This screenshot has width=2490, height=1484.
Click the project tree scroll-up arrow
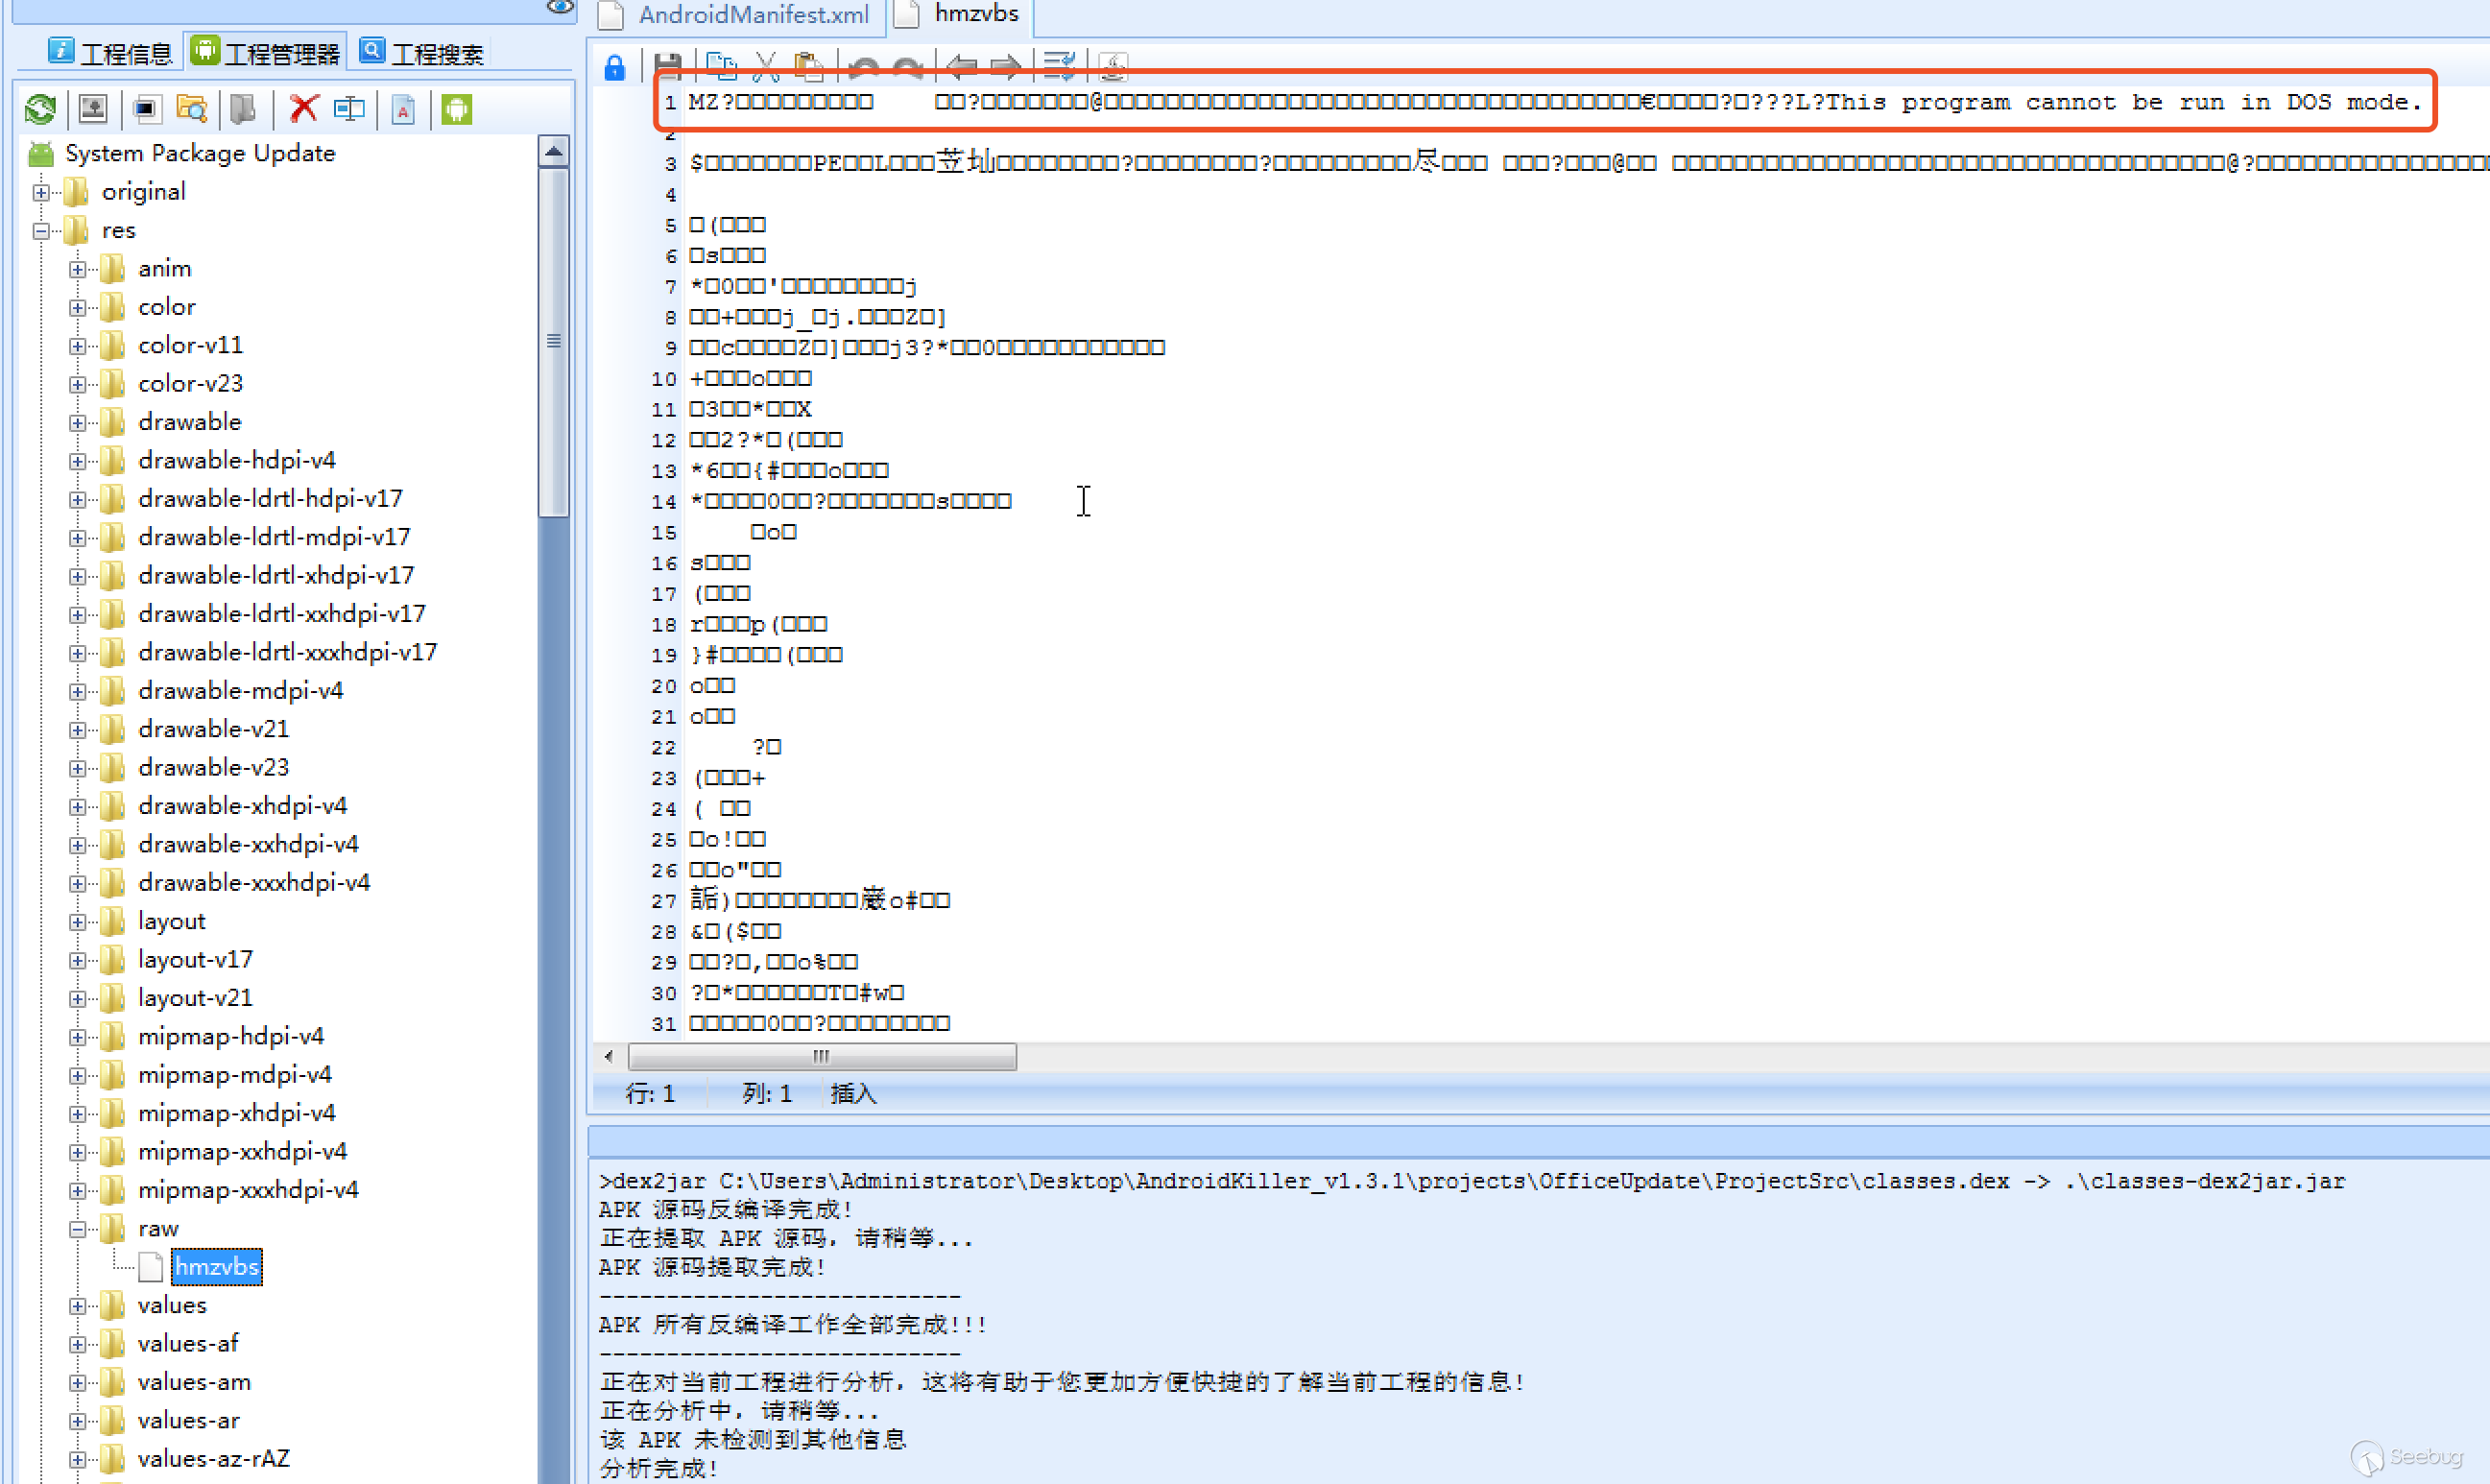click(553, 152)
